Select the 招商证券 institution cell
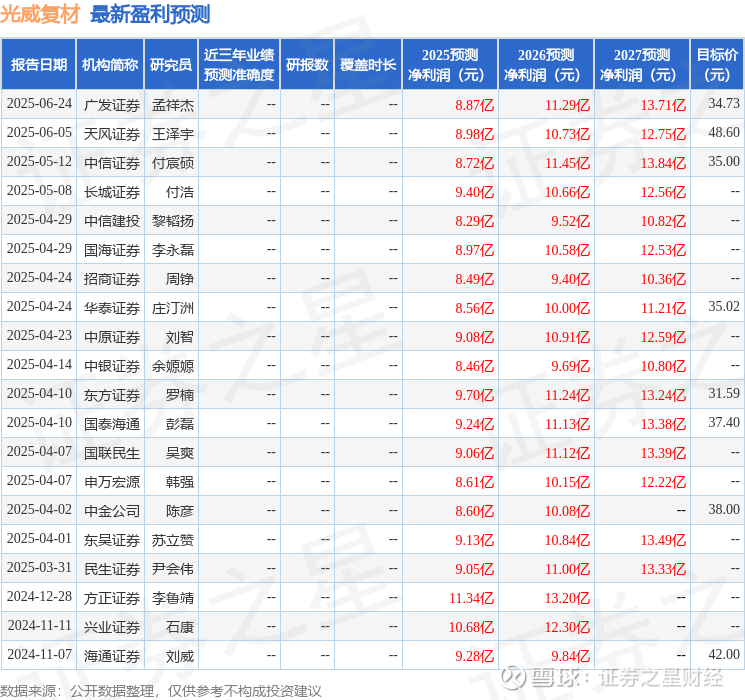The image size is (745, 700). (112, 278)
